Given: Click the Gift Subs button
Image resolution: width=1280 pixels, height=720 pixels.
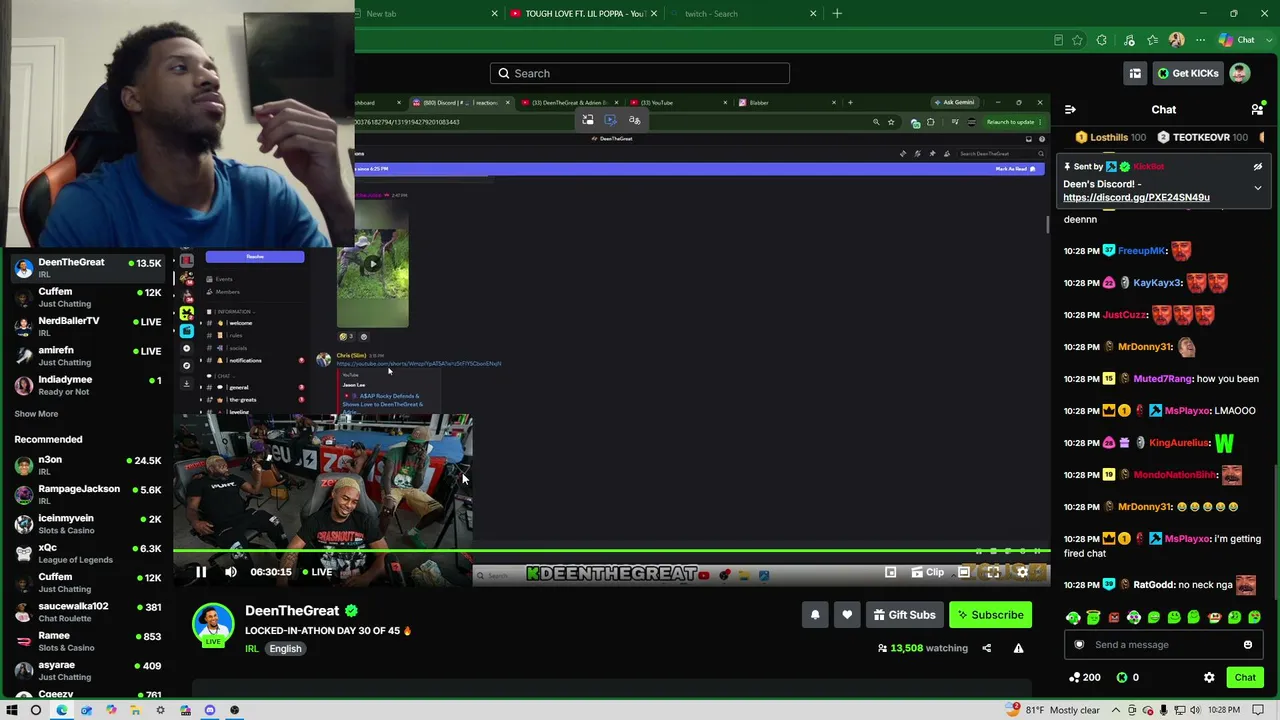Looking at the screenshot, I should pyautogui.click(x=904, y=615).
